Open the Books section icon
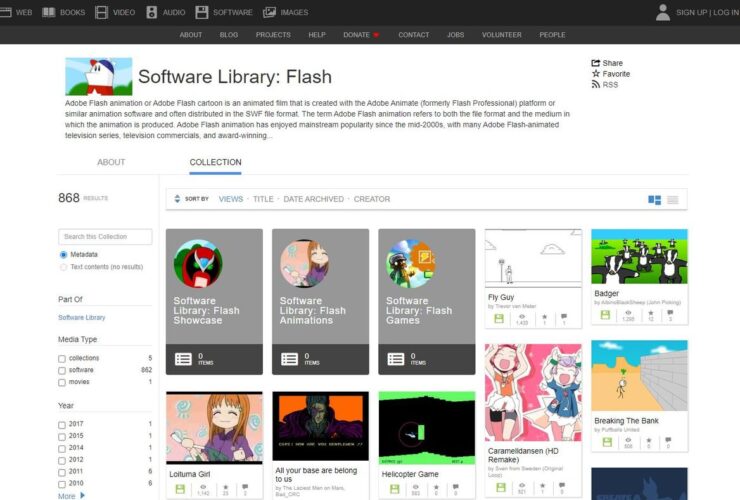The image size is (740, 500). tap(49, 12)
